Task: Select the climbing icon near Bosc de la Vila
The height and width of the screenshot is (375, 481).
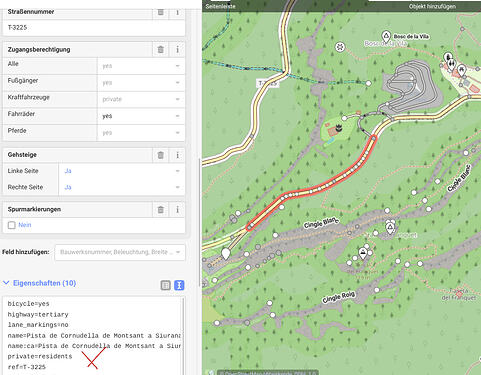Action: pyautogui.click(x=340, y=47)
